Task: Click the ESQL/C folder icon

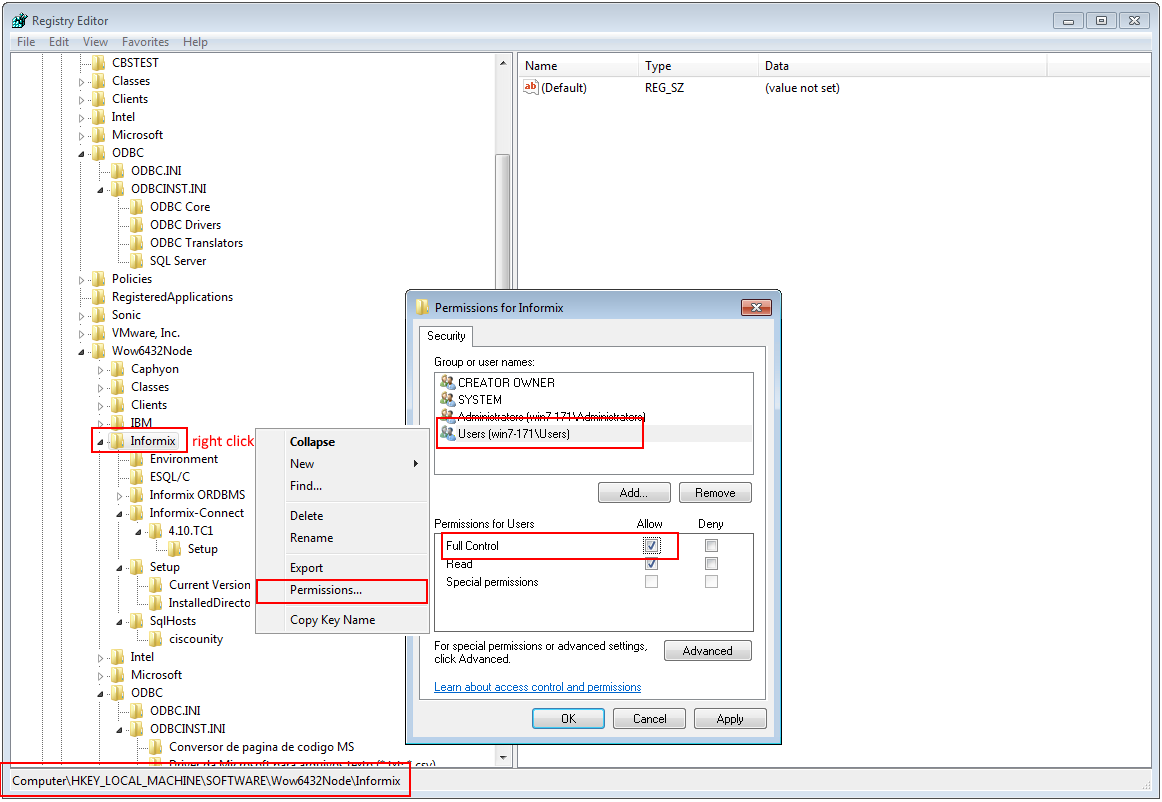Action: 137,477
